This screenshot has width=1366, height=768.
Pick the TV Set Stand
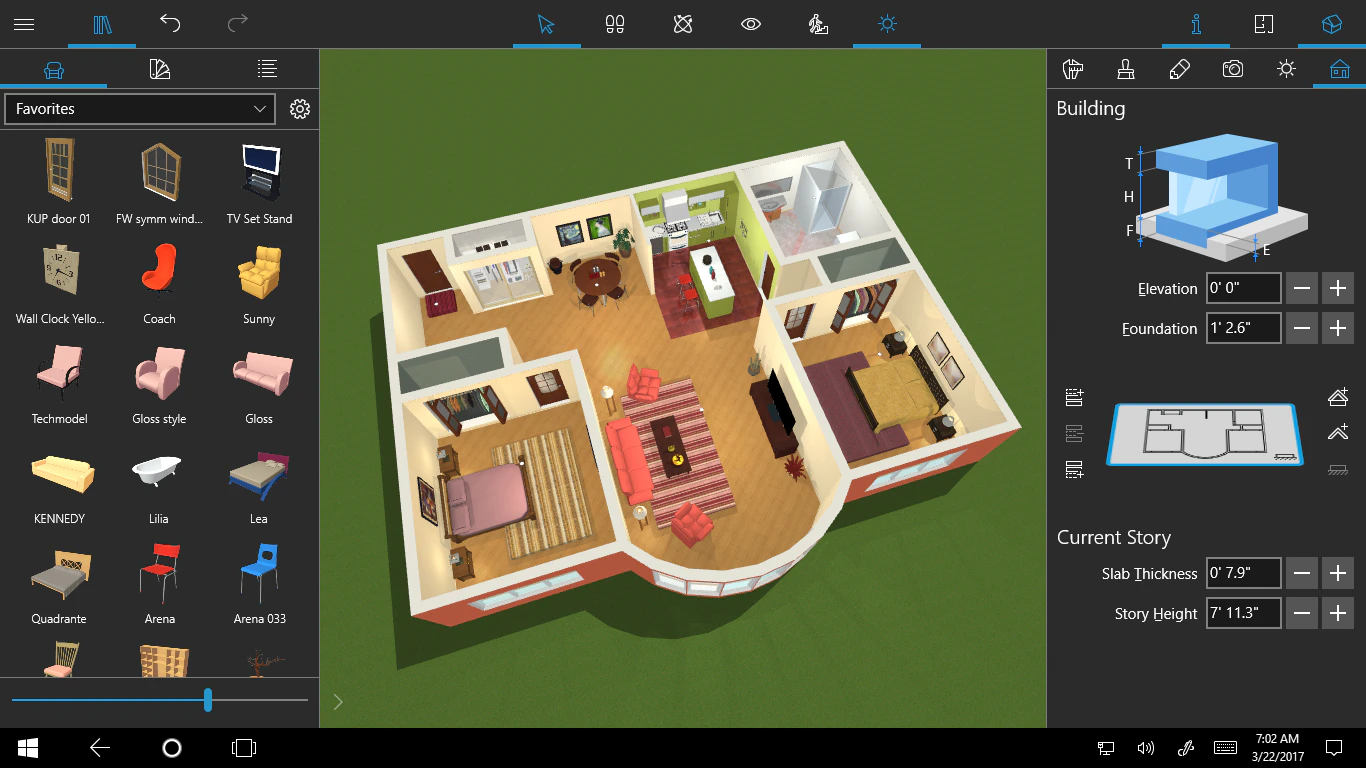[259, 182]
